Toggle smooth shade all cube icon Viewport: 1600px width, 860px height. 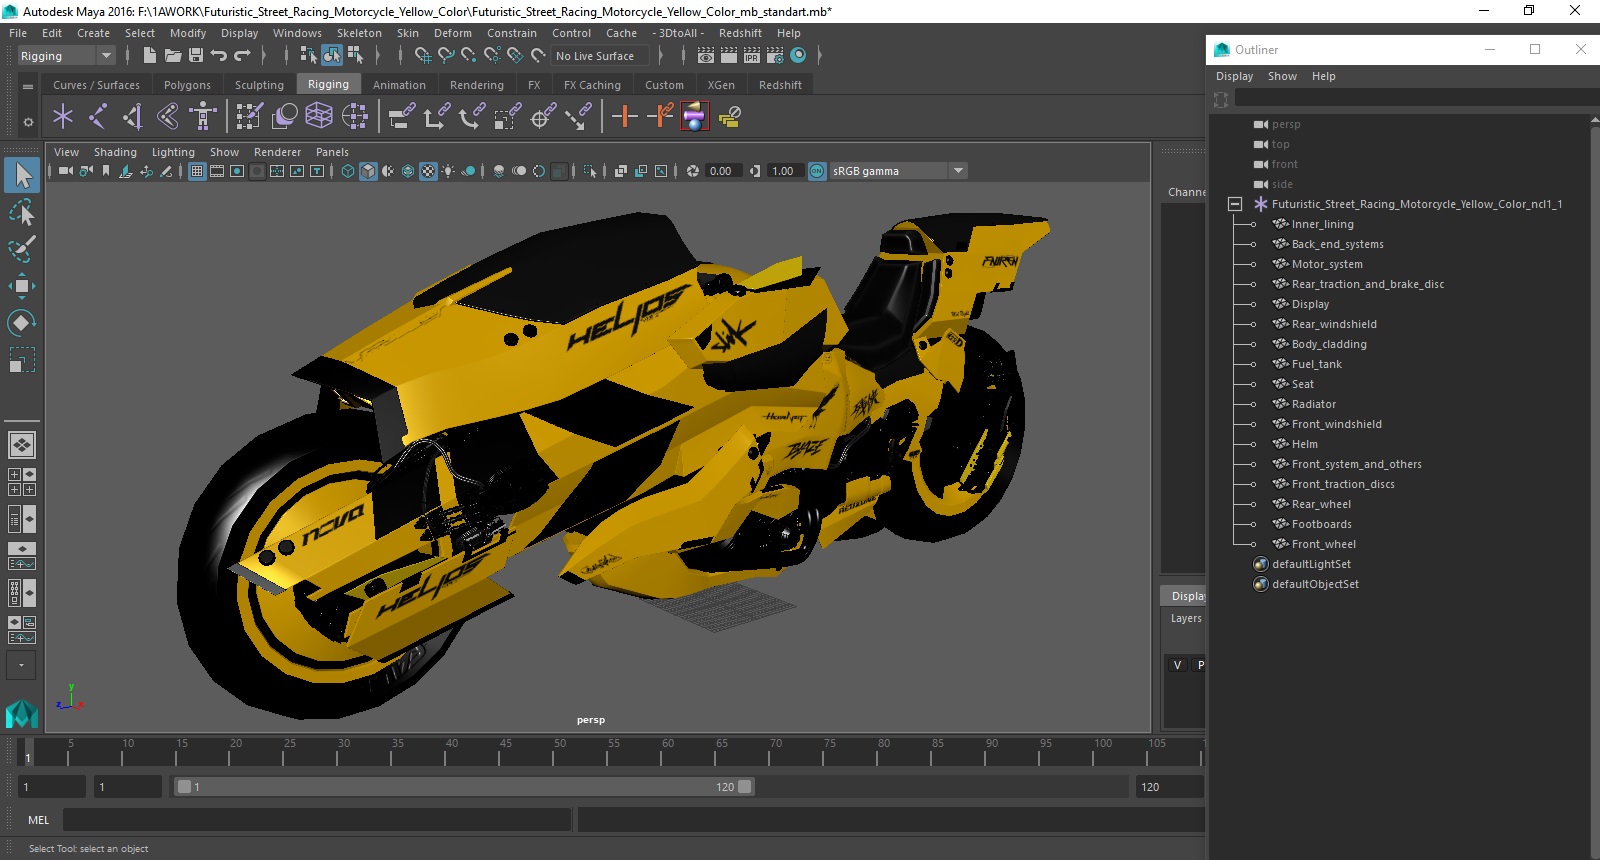[x=368, y=171]
